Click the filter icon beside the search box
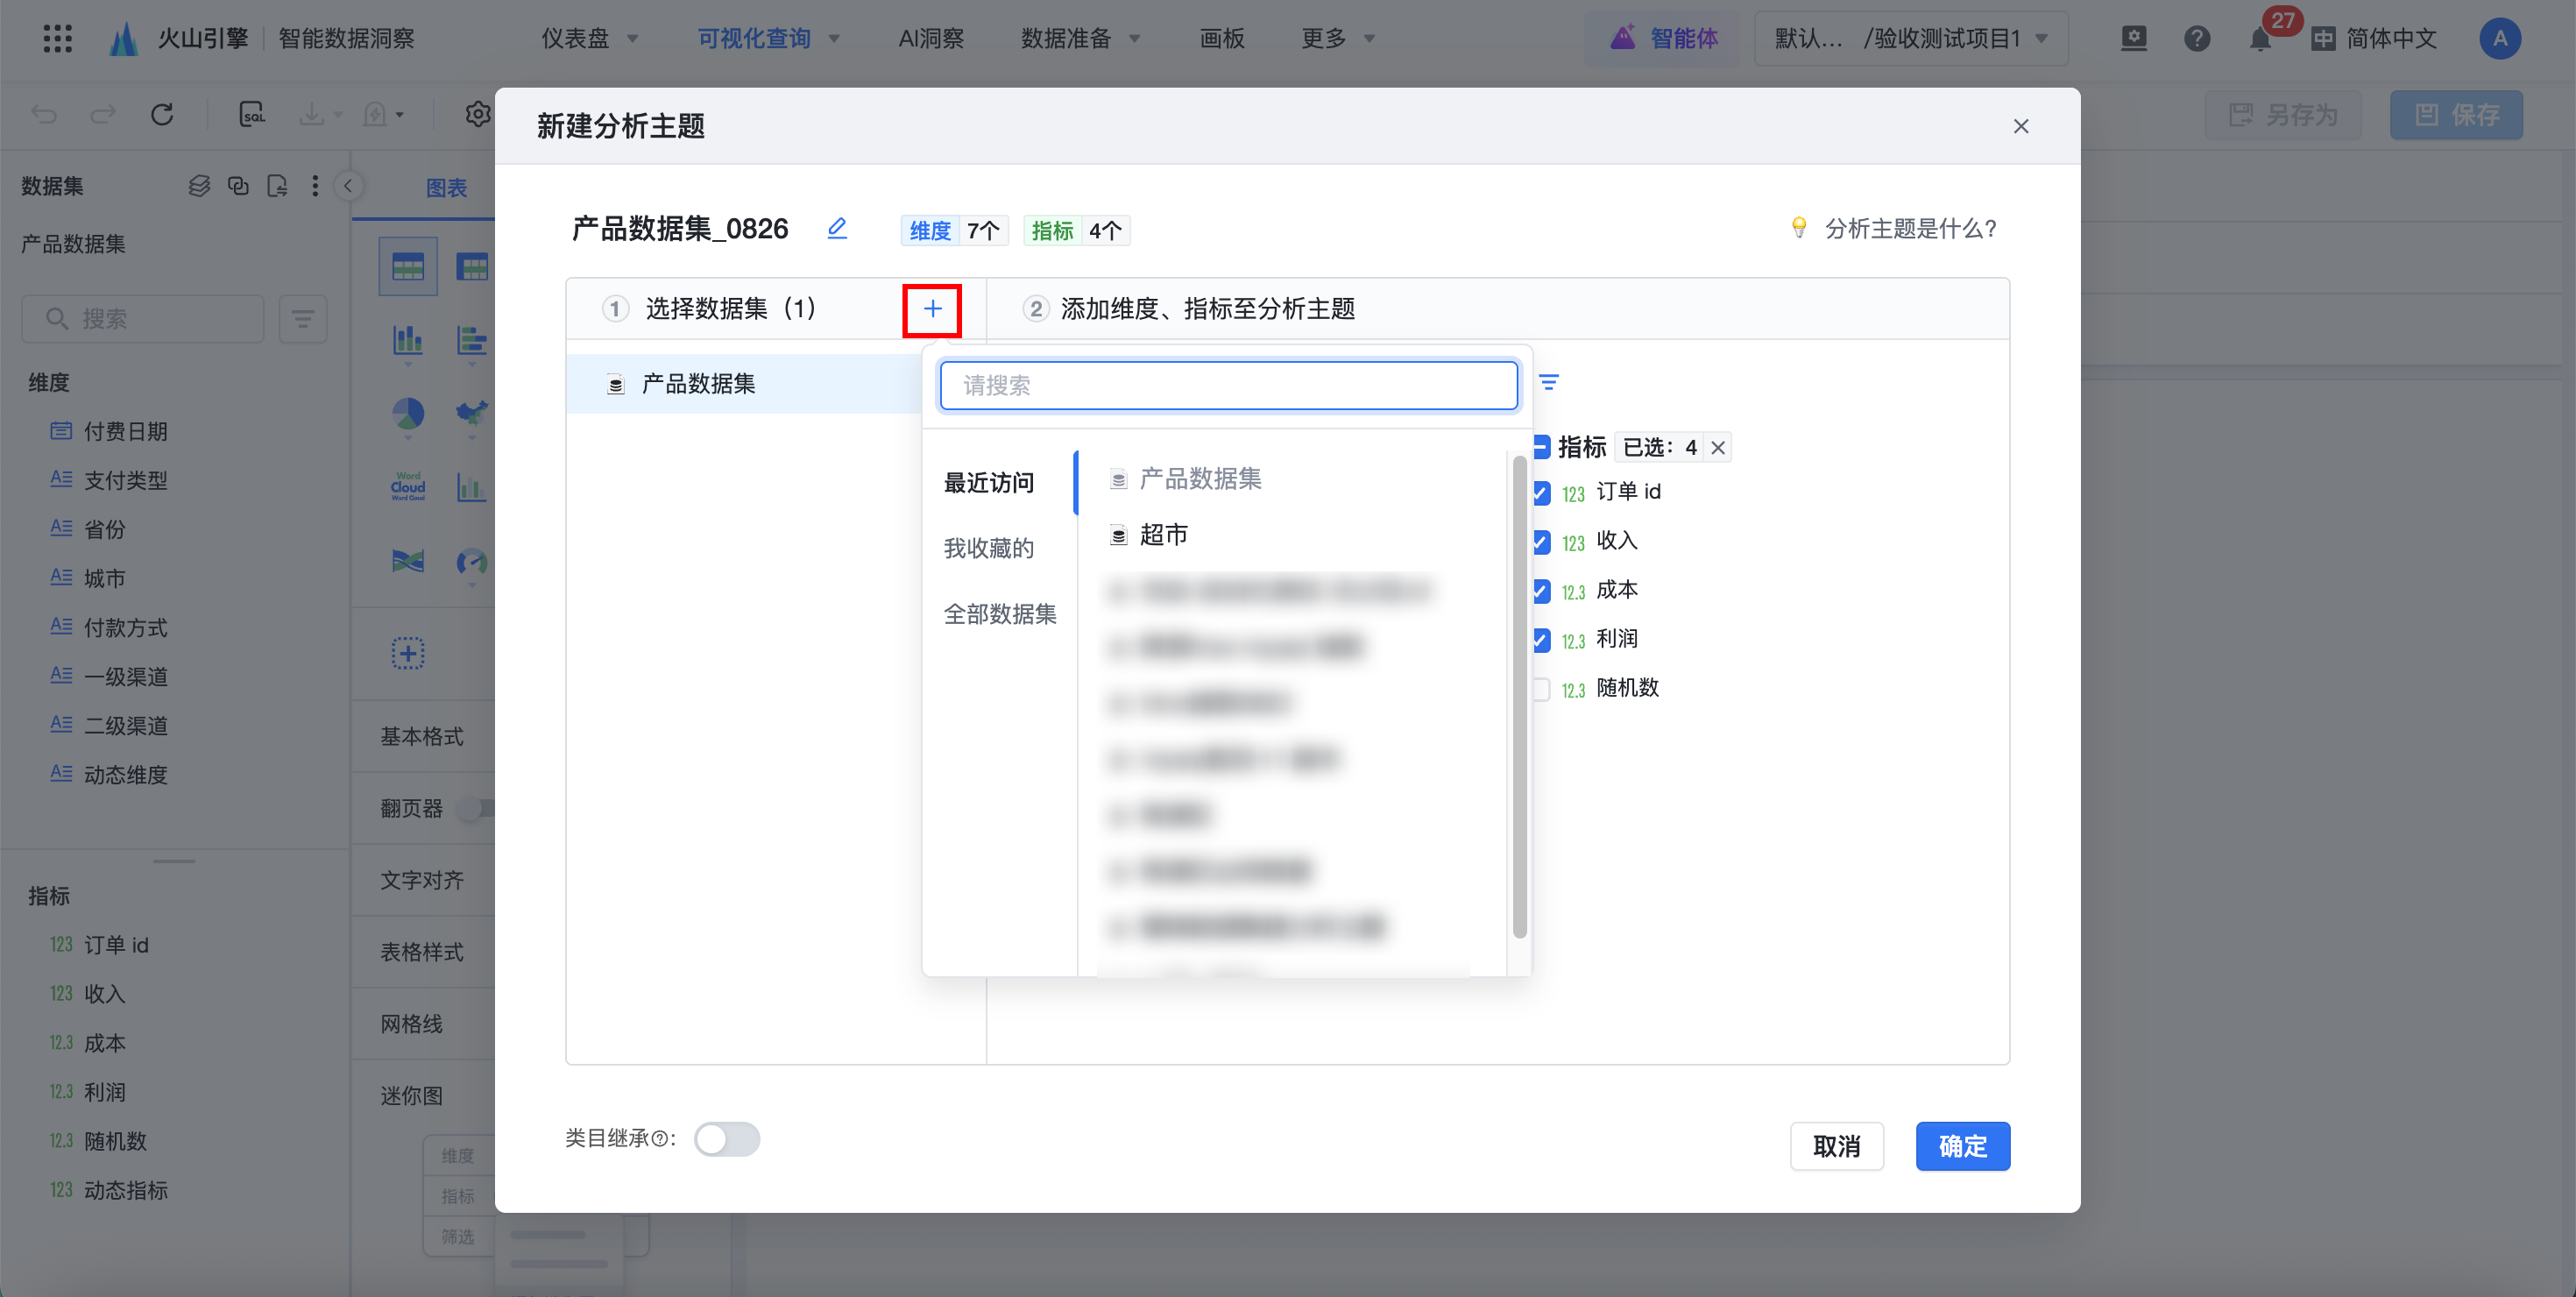This screenshot has width=2576, height=1297. [1548, 383]
